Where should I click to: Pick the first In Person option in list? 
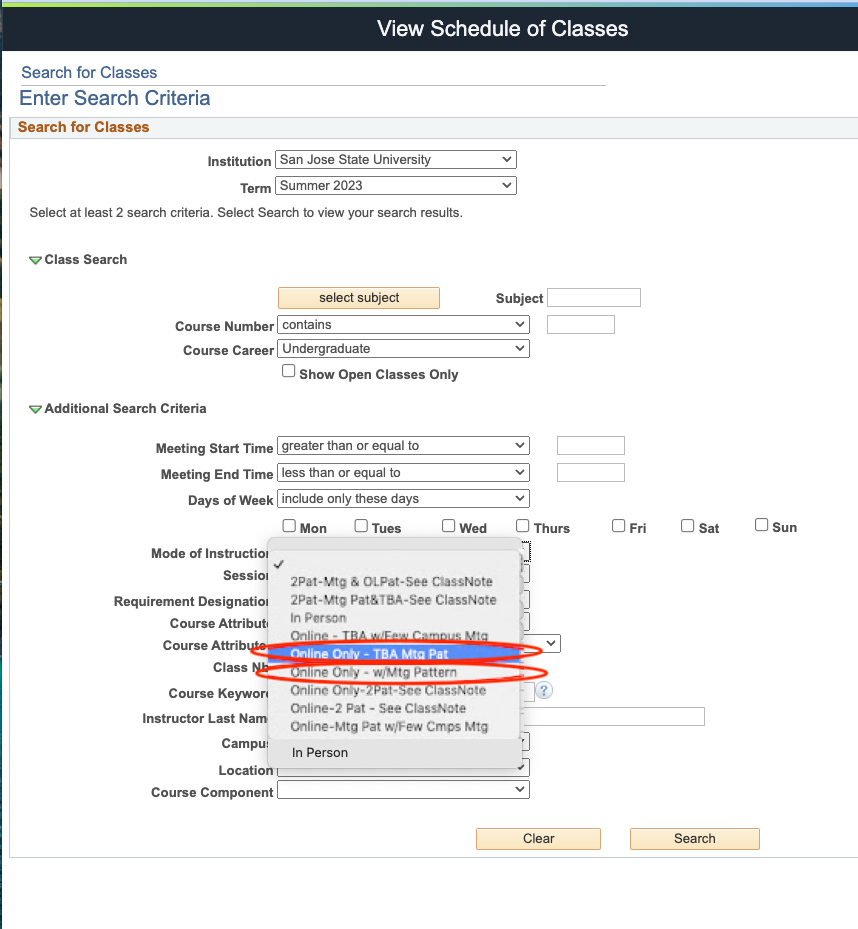click(x=319, y=618)
